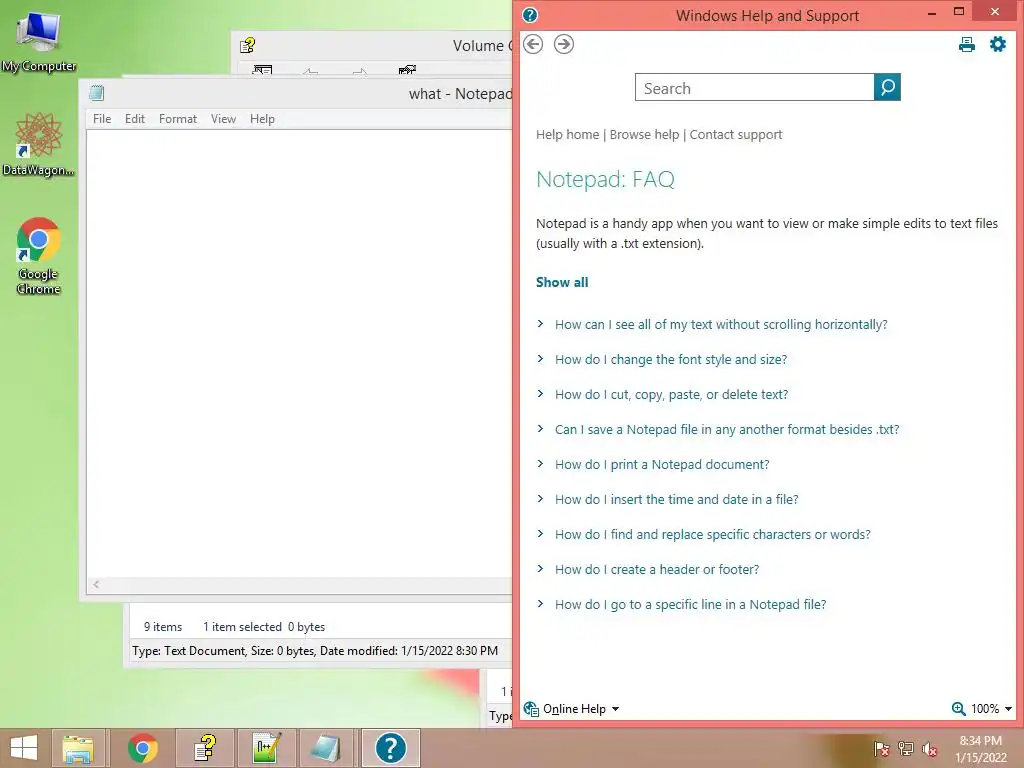Open My Computer desktop icon
This screenshot has height=768, width=1024.
coord(39,42)
